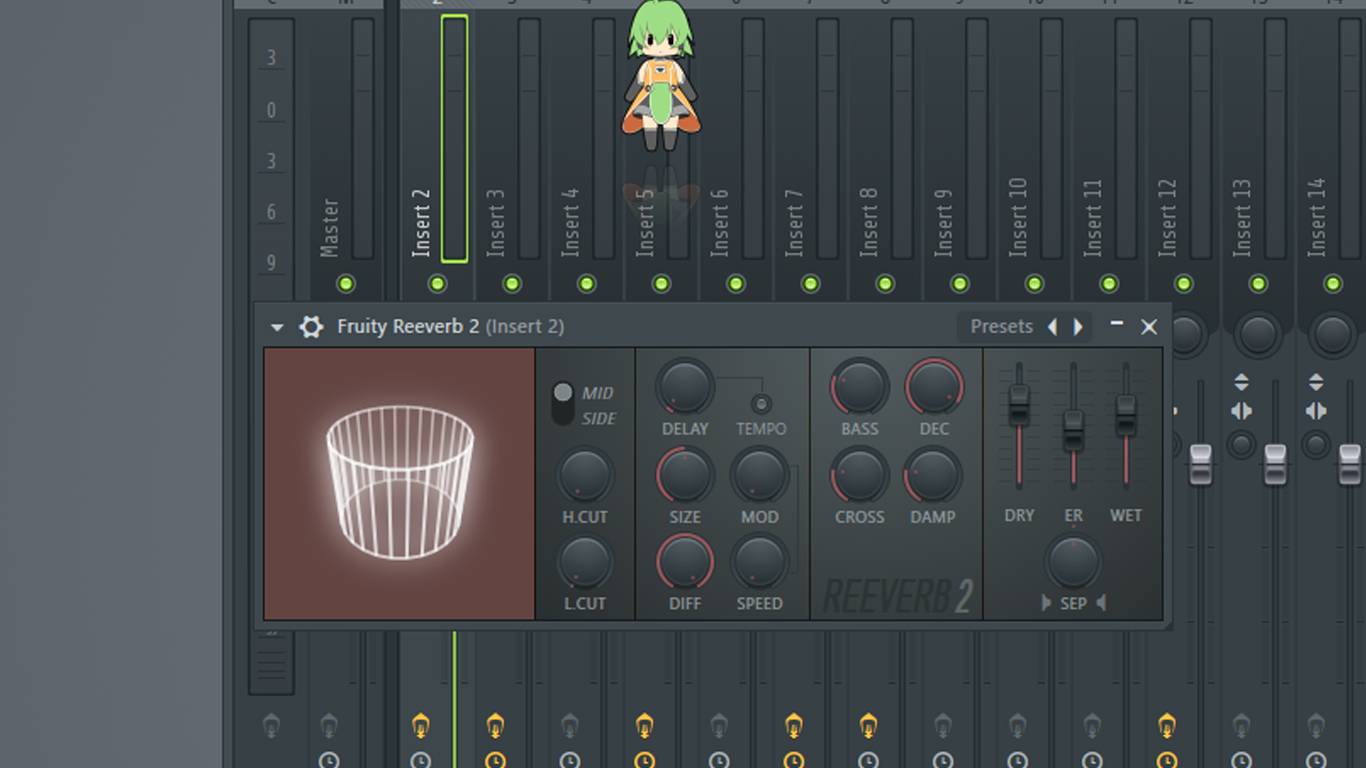
Task: Click the Insert 13 routing icon at bottom
Action: pyautogui.click(x=1241, y=726)
